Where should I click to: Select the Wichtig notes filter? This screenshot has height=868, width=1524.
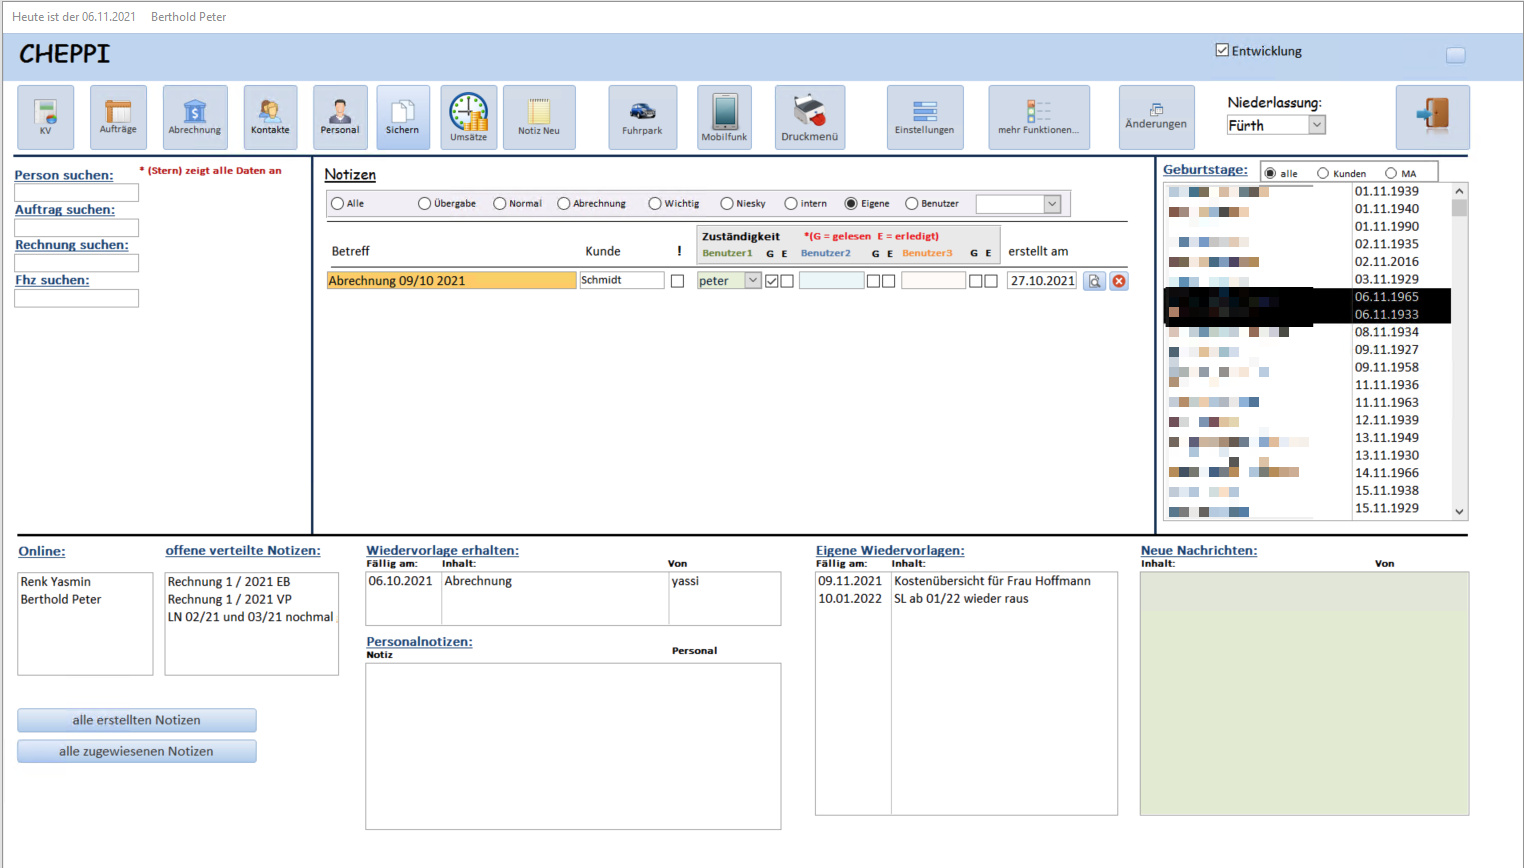click(x=655, y=203)
